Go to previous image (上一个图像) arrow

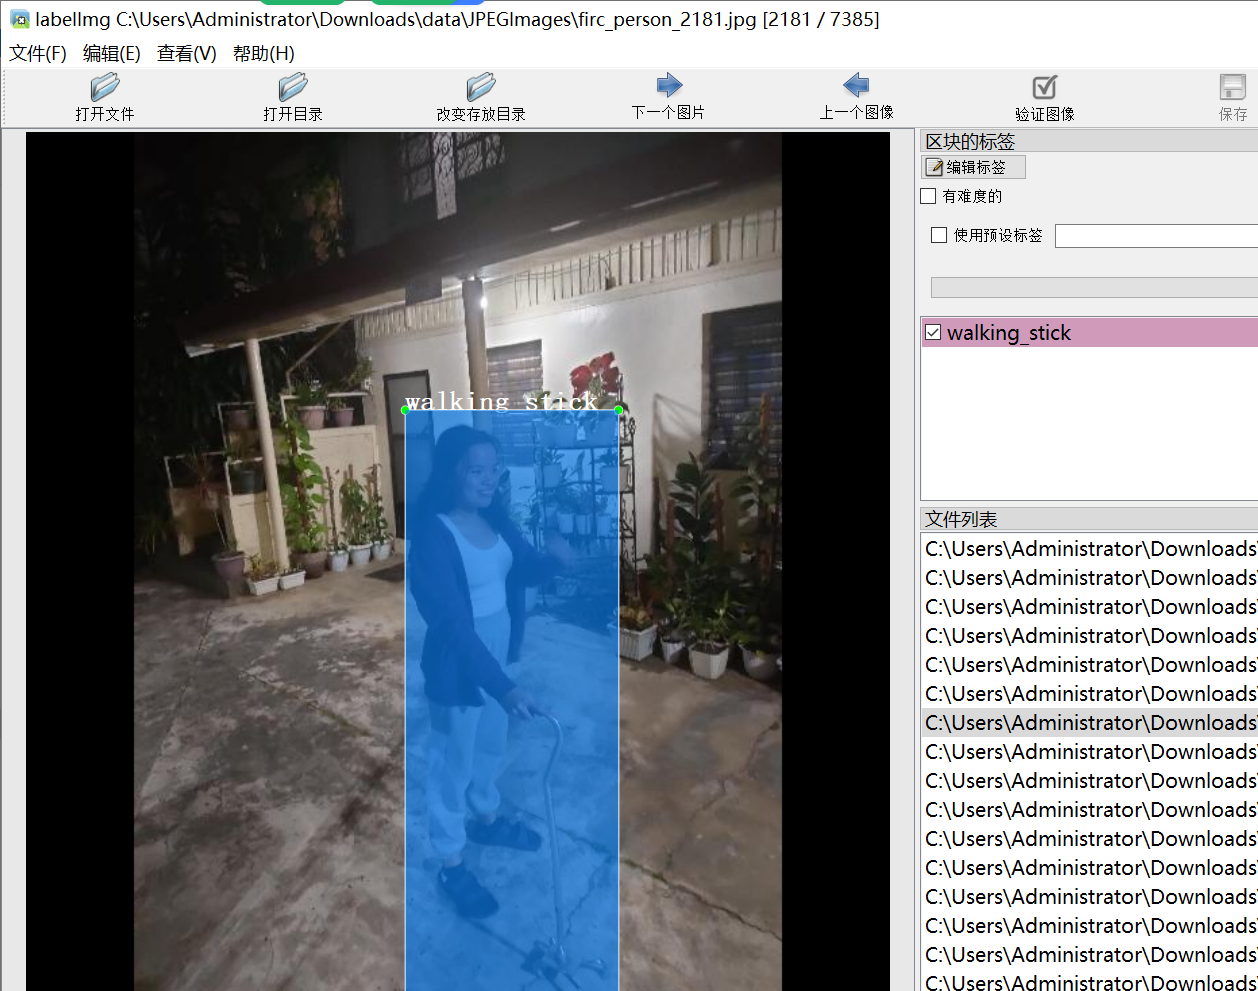click(856, 85)
